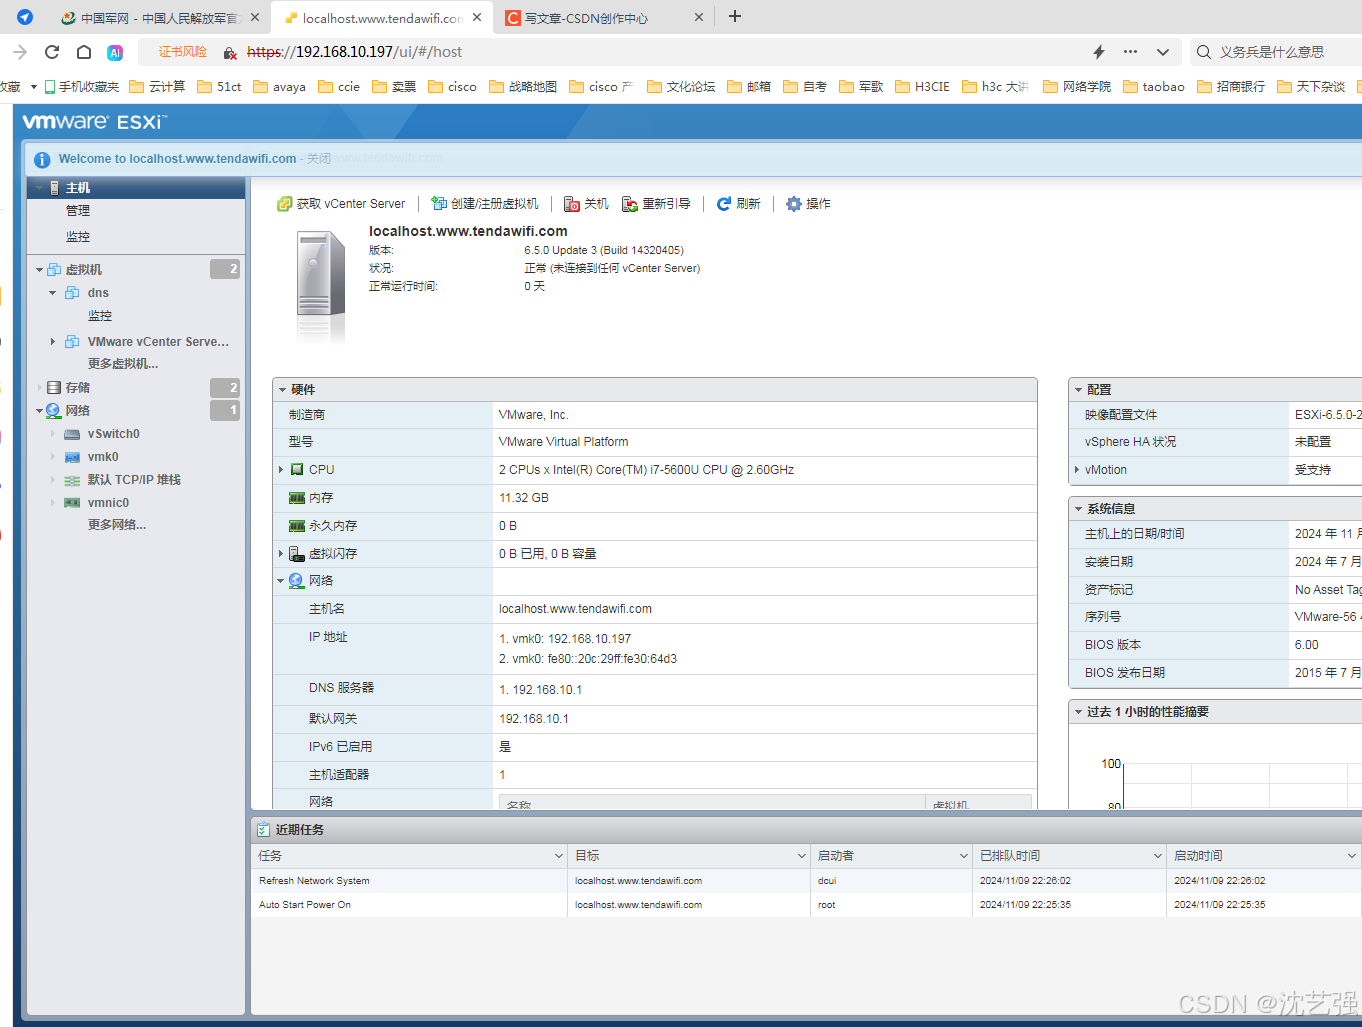Expand the CPU hardware row
This screenshot has height=1027, width=1362.
click(281, 470)
